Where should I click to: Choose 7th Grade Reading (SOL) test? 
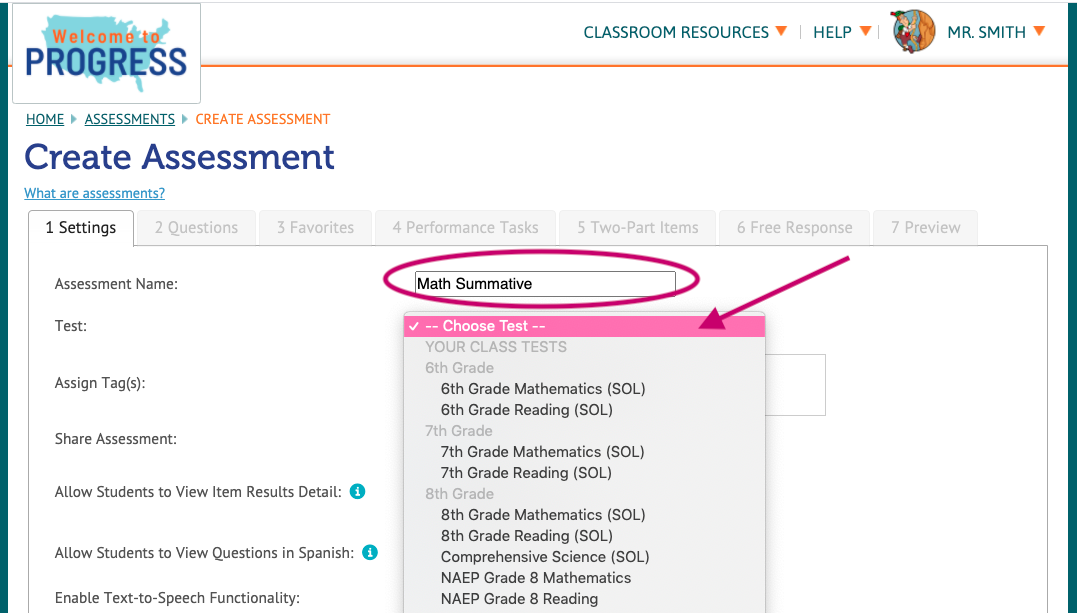pos(525,473)
